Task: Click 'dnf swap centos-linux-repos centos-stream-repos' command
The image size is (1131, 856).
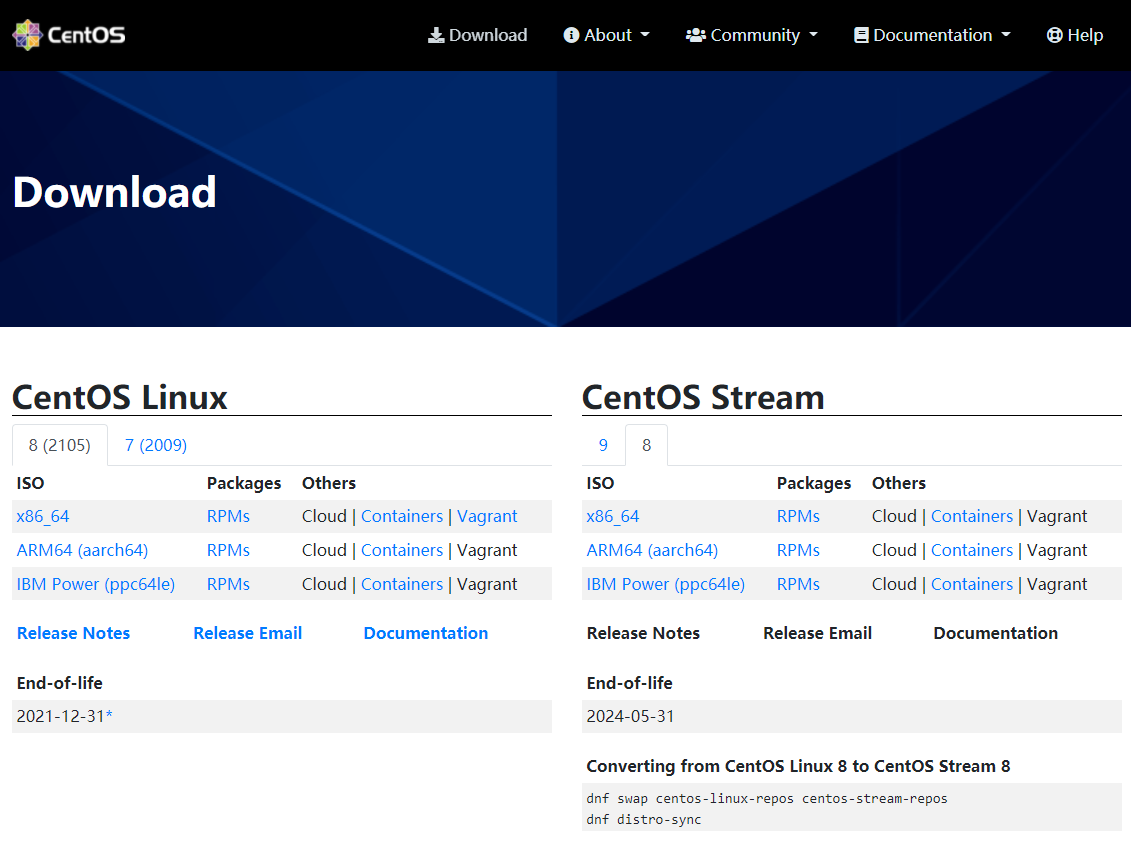Action: [767, 798]
